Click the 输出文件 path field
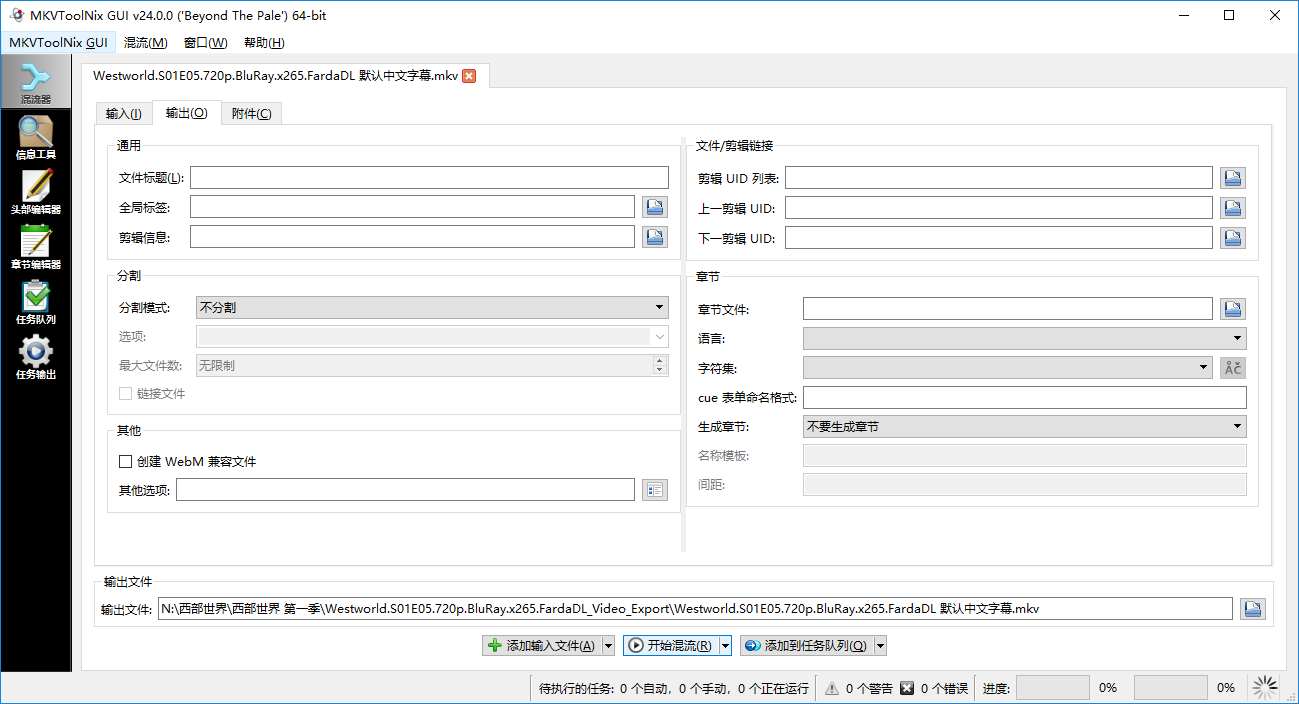The height and width of the screenshot is (704, 1299). (x=695, y=609)
